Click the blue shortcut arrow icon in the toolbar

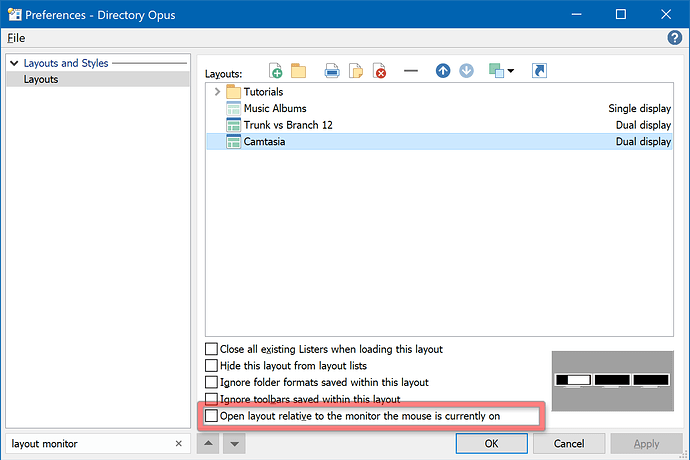(x=539, y=71)
